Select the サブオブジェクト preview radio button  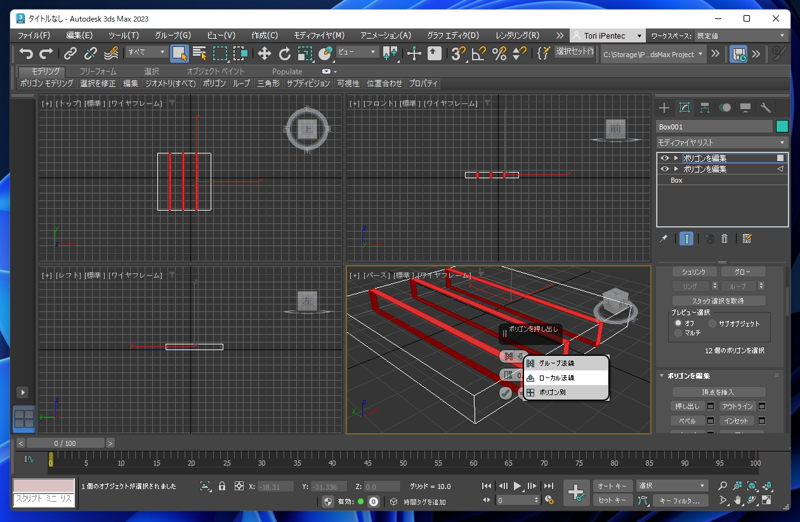click(712, 324)
